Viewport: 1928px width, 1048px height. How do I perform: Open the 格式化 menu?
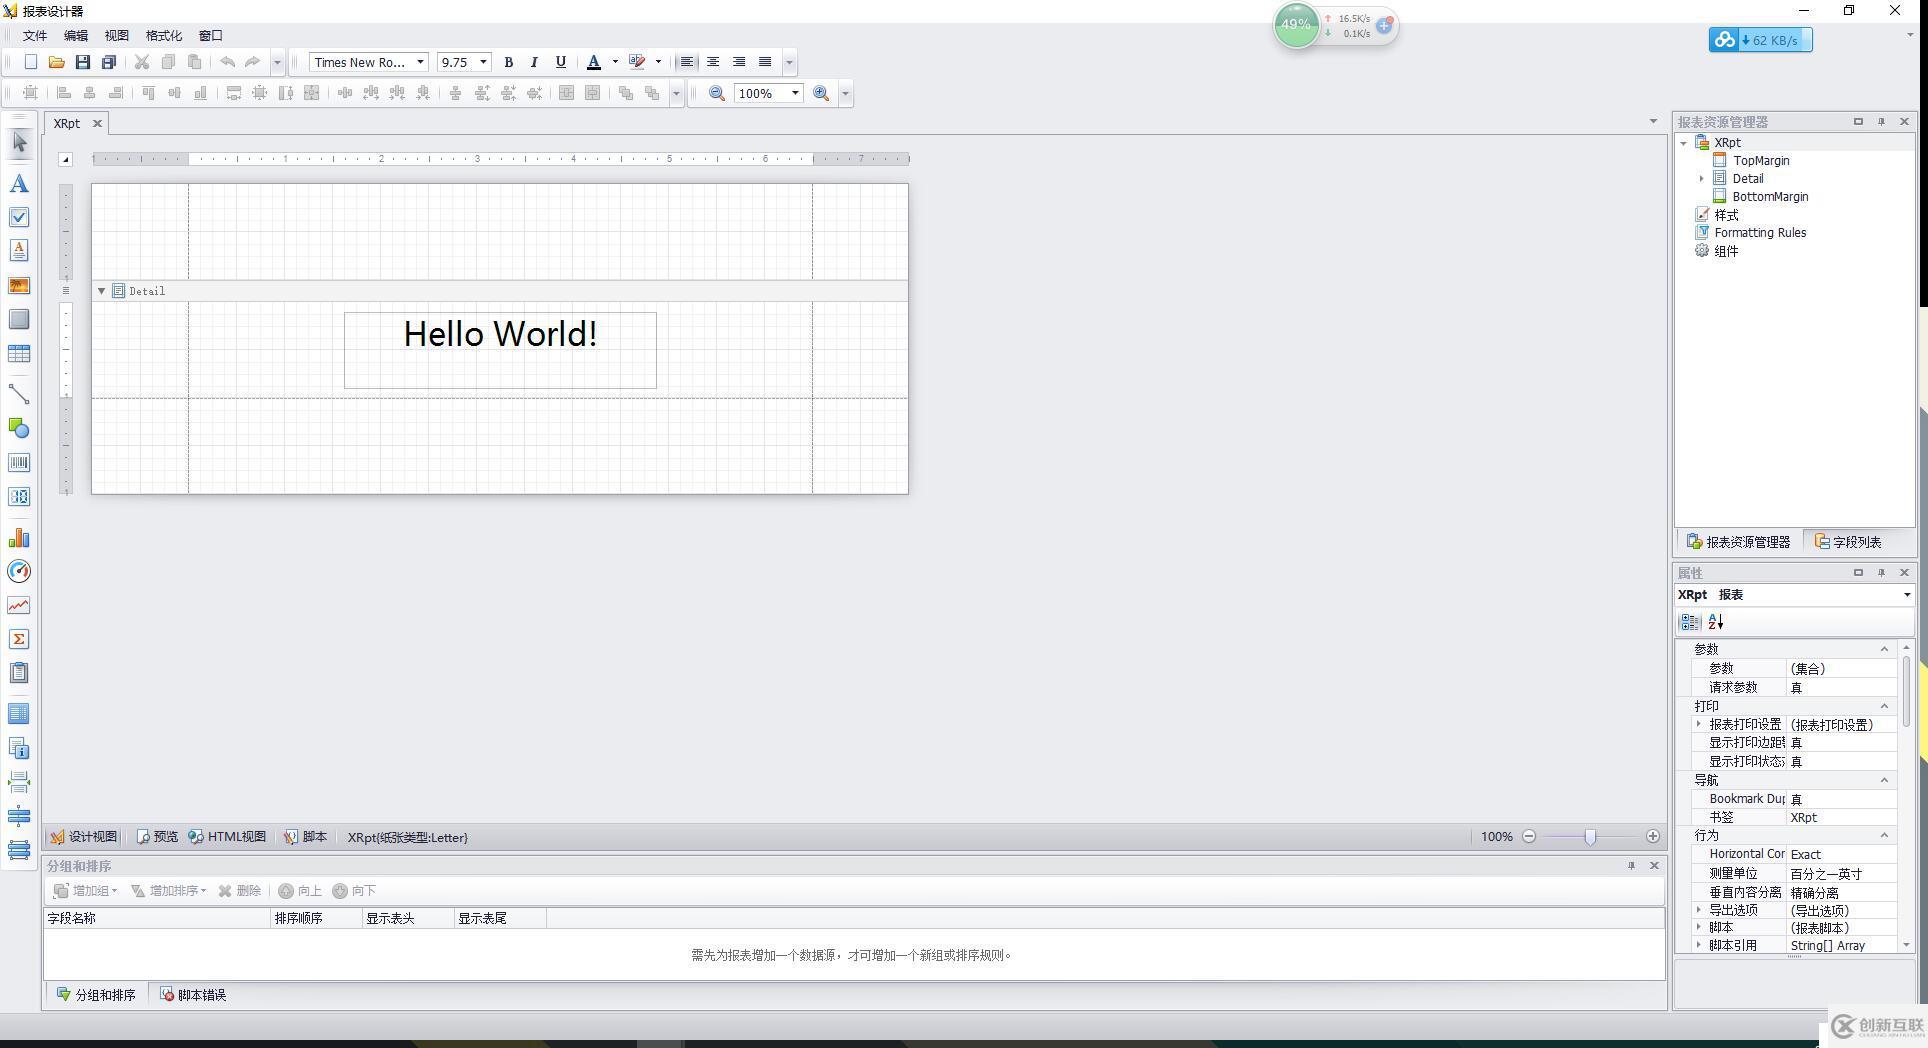pos(163,35)
